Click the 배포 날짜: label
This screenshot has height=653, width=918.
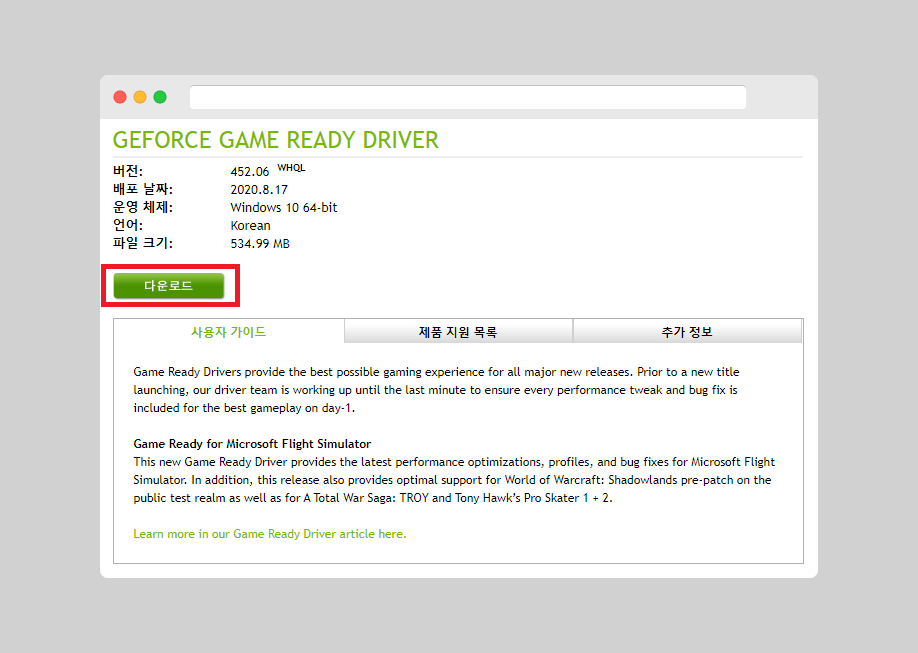pyautogui.click(x=143, y=189)
